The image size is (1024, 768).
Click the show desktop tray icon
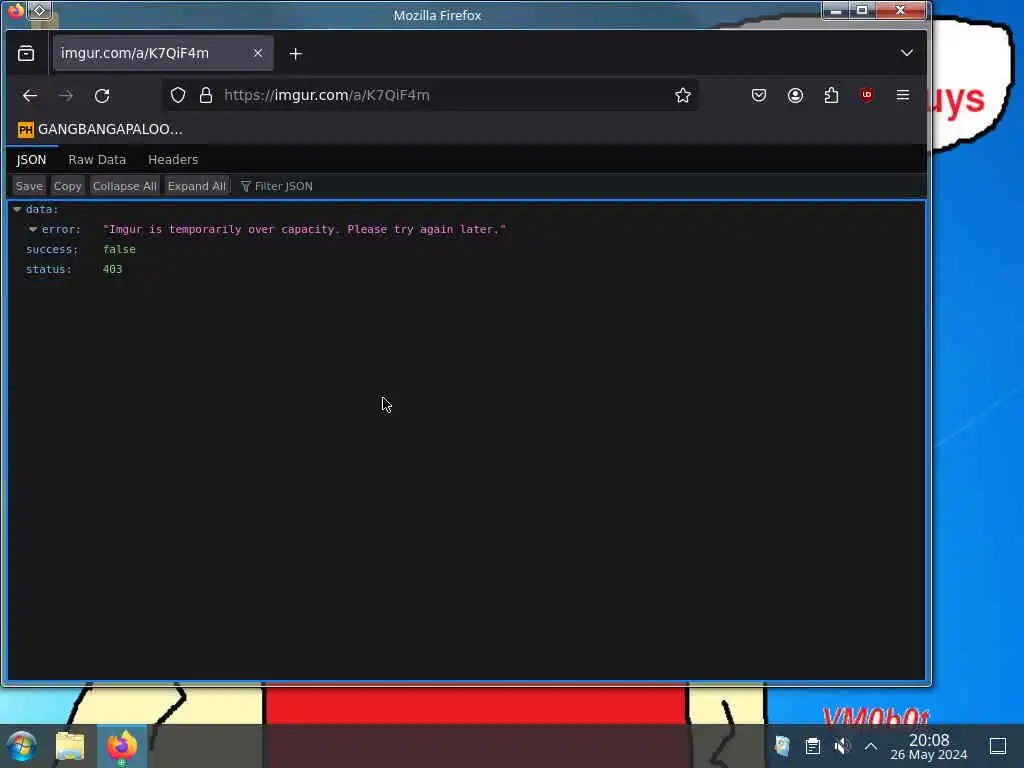tap(998, 746)
